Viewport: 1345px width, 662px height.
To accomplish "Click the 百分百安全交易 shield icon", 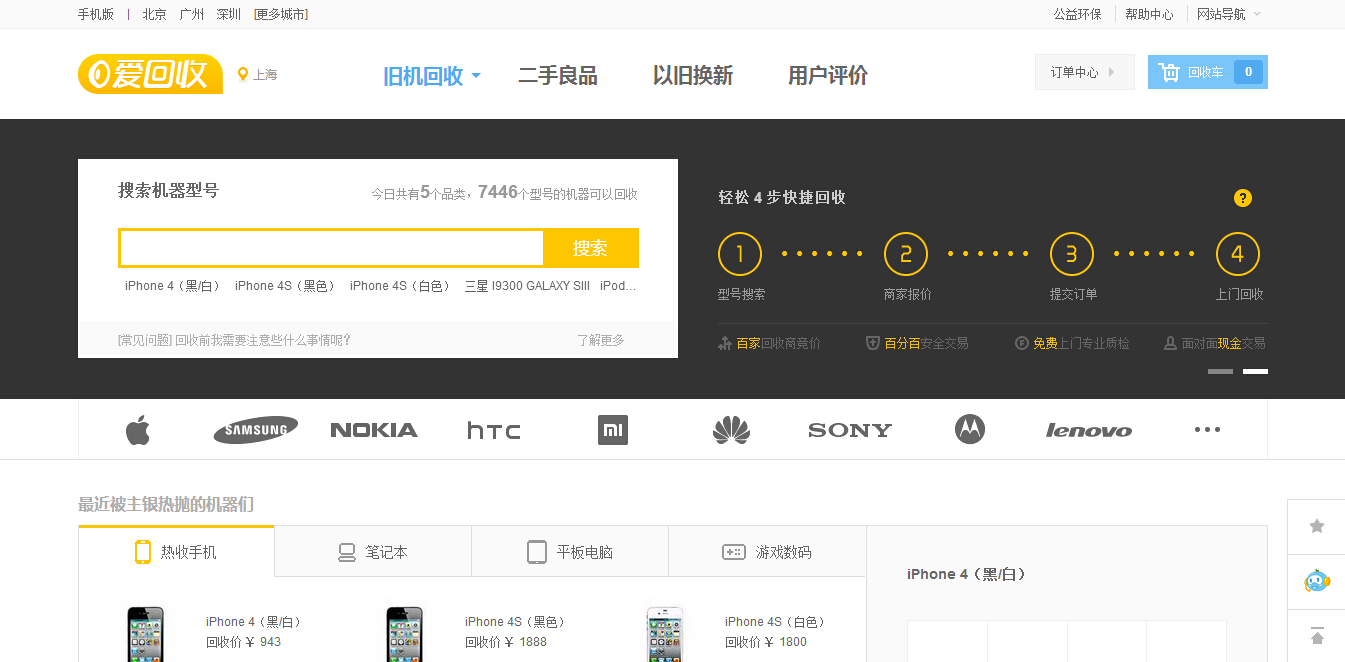I will tap(873, 343).
